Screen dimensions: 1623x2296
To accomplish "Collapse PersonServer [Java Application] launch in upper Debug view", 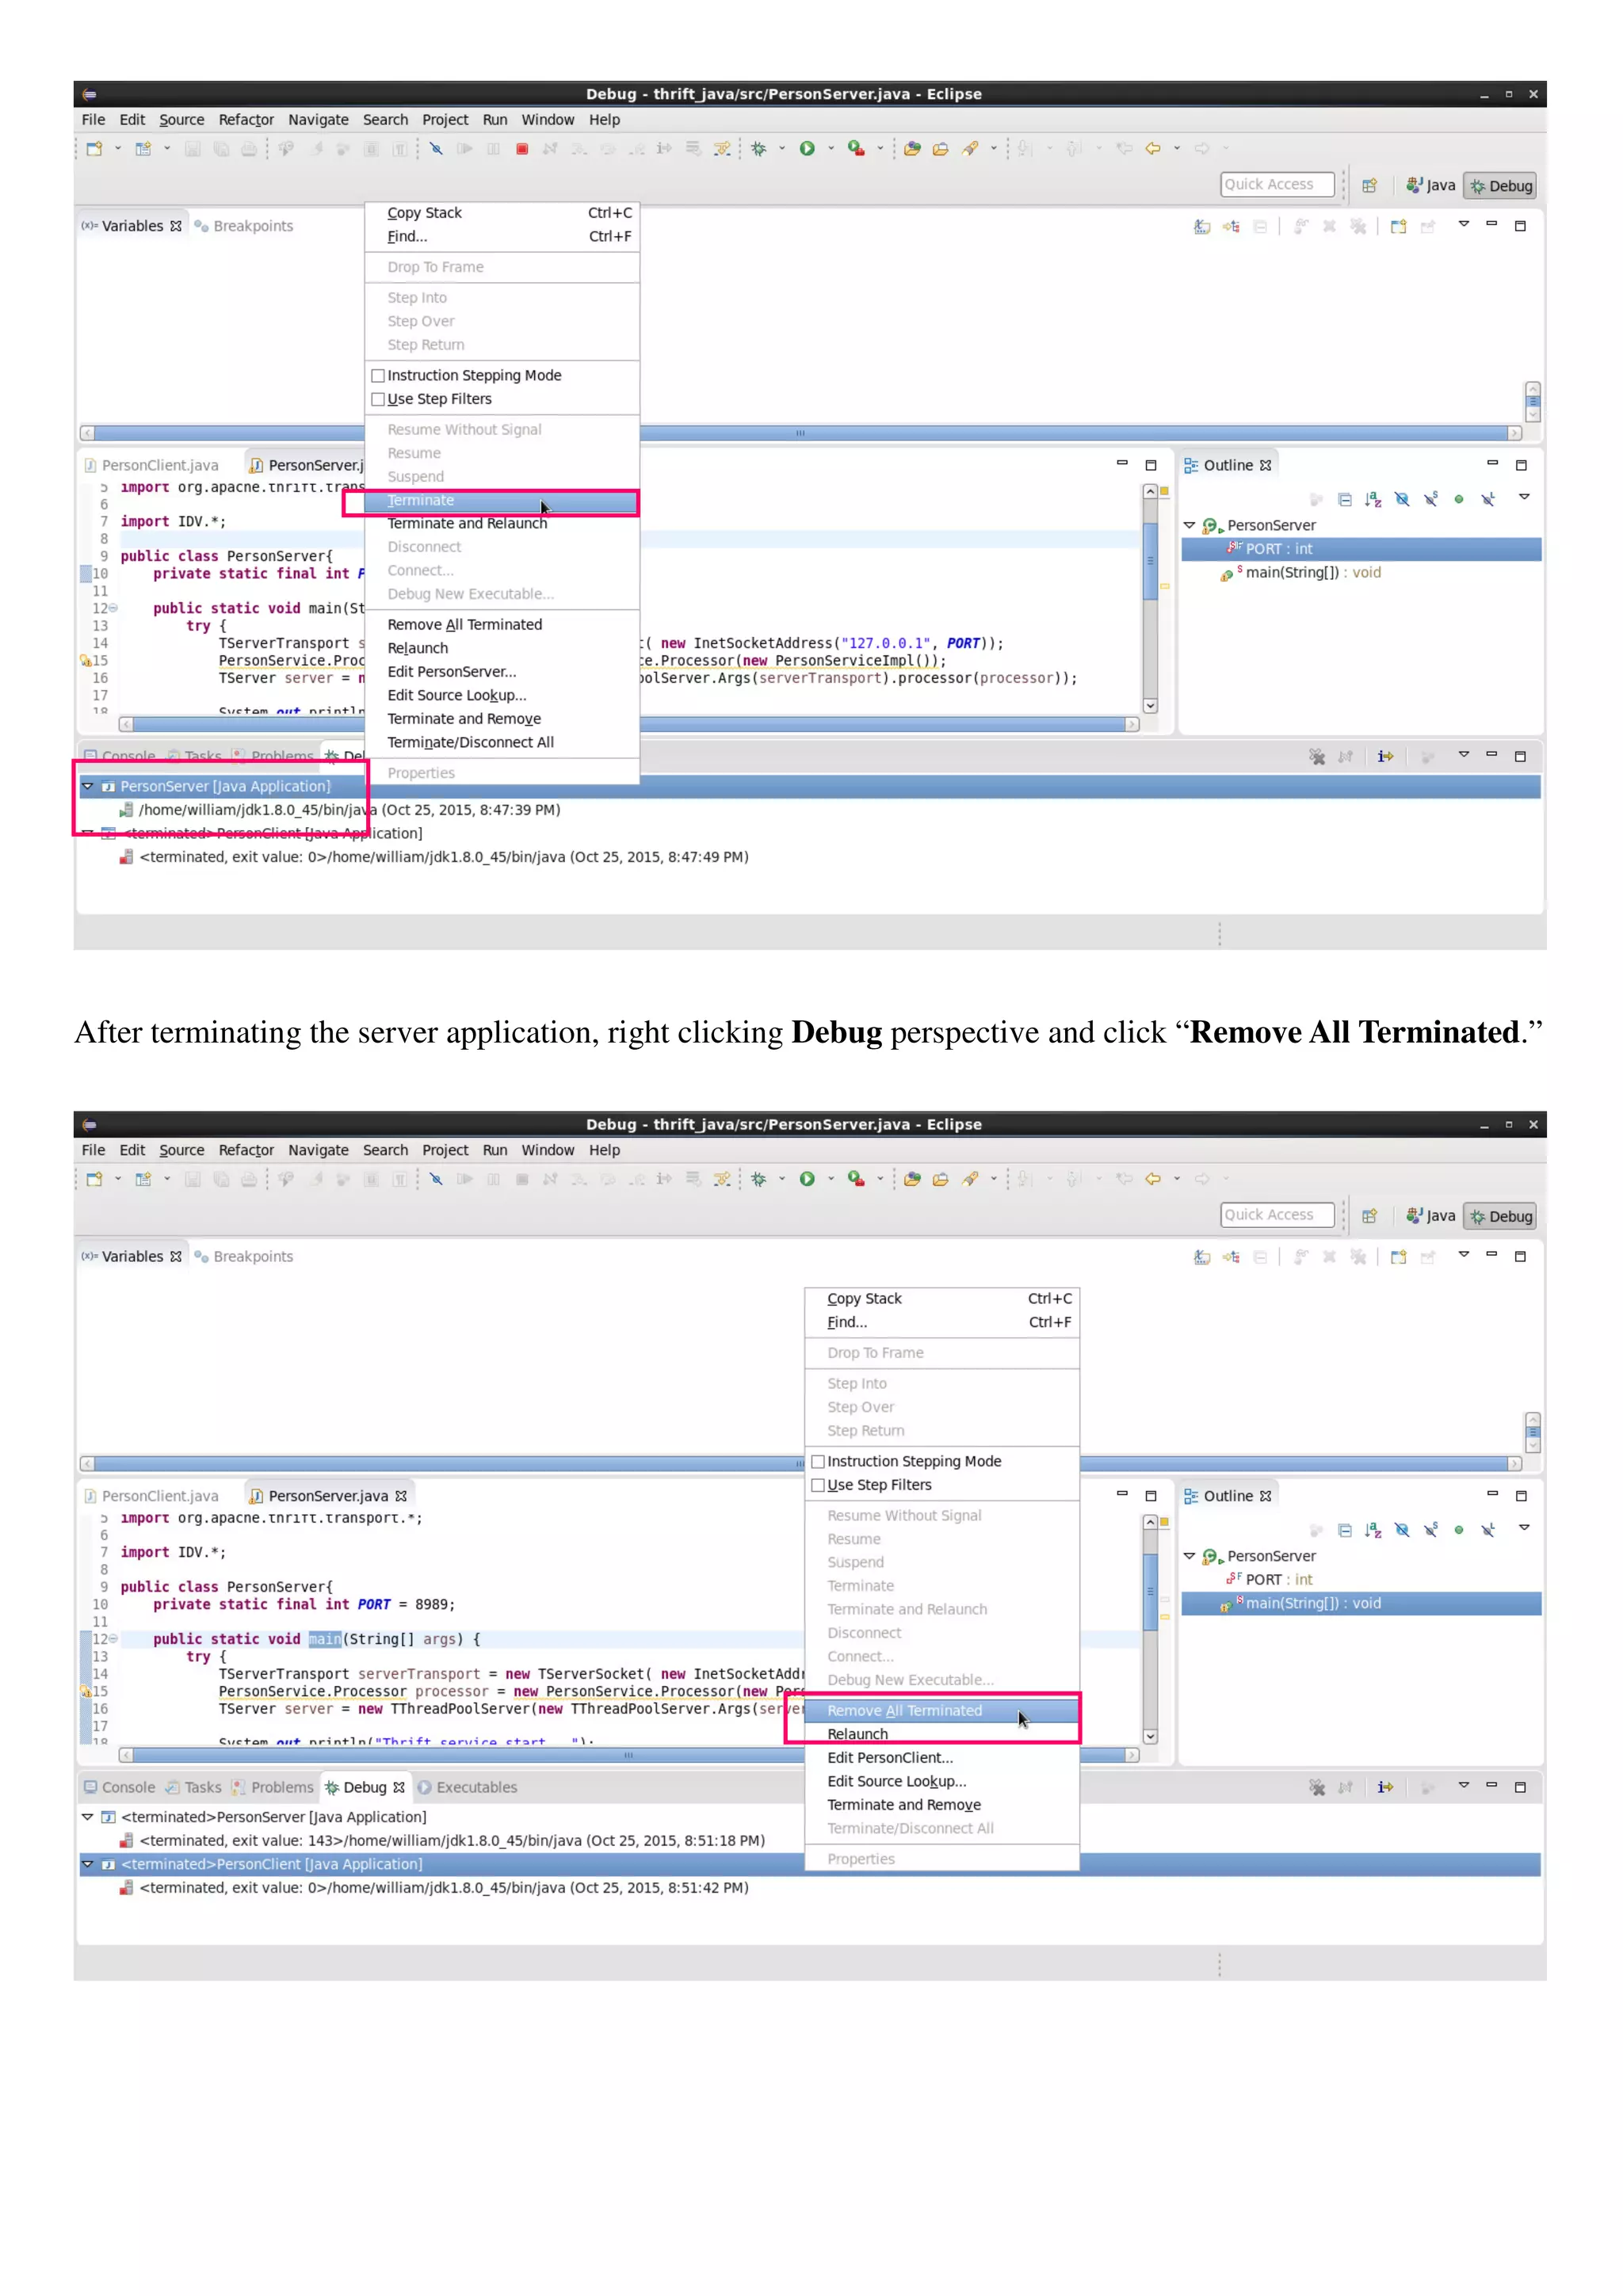I will pyautogui.click(x=88, y=787).
